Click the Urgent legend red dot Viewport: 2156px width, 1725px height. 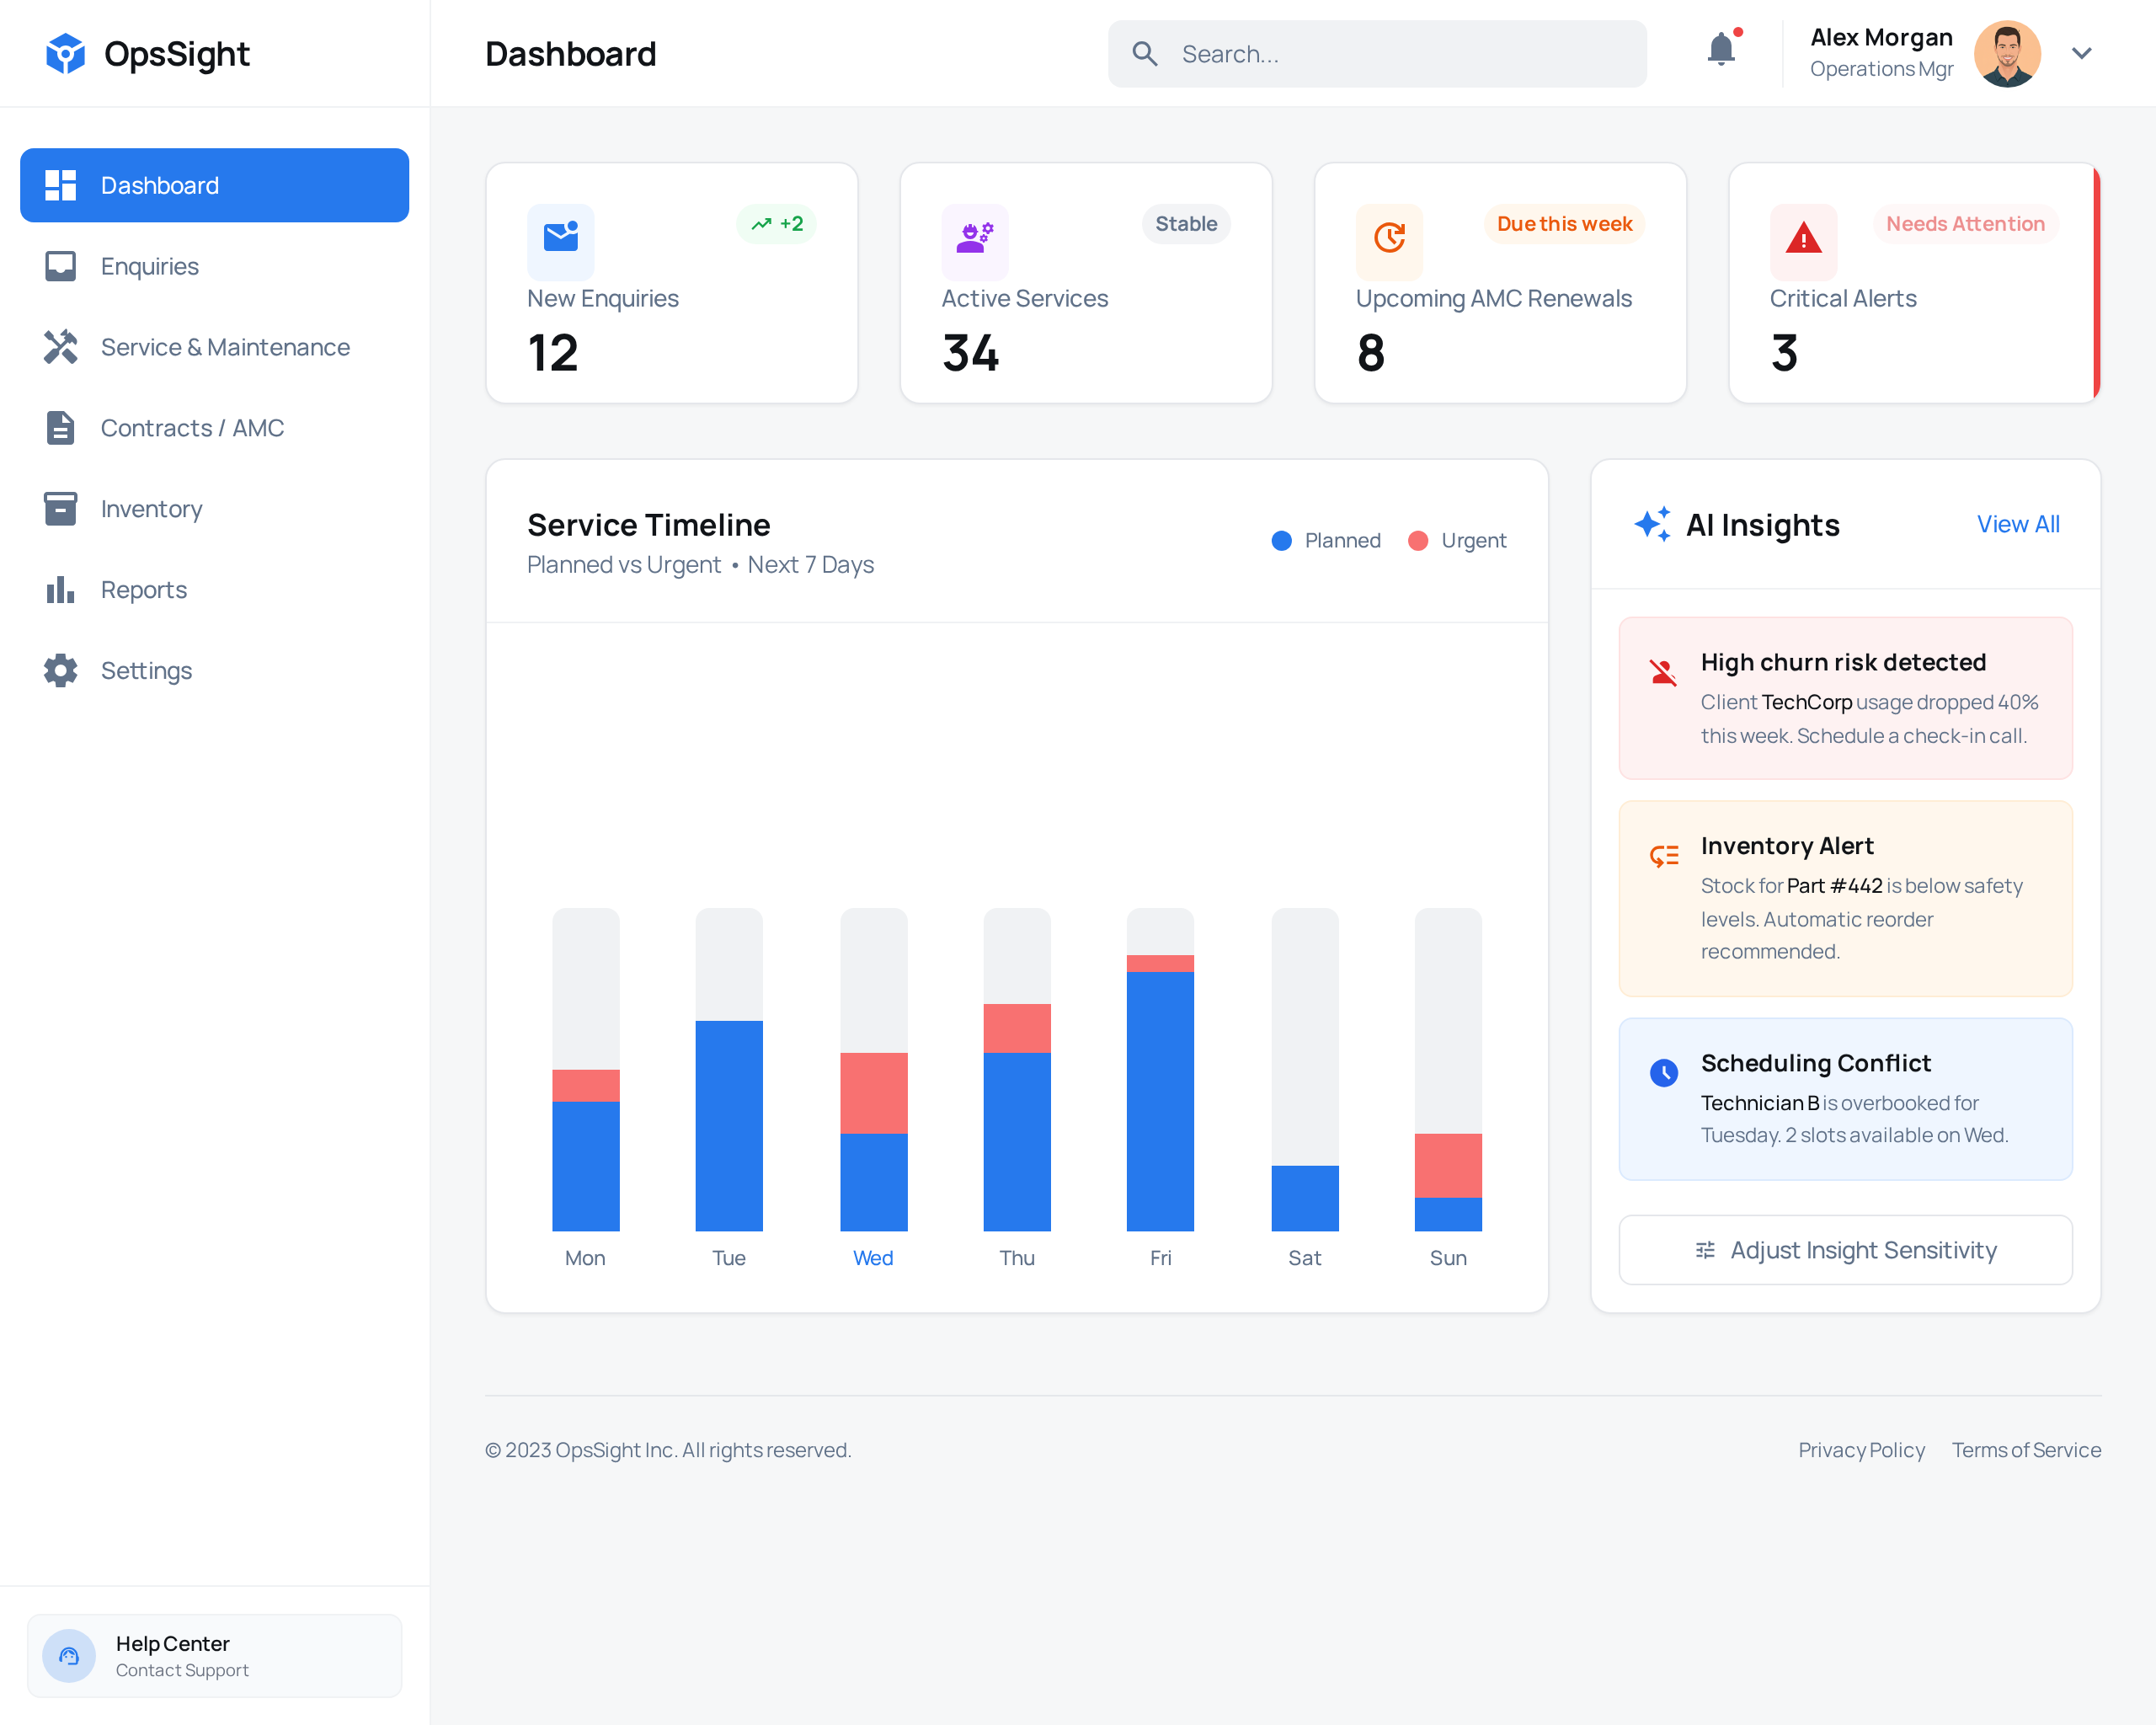[1417, 541]
